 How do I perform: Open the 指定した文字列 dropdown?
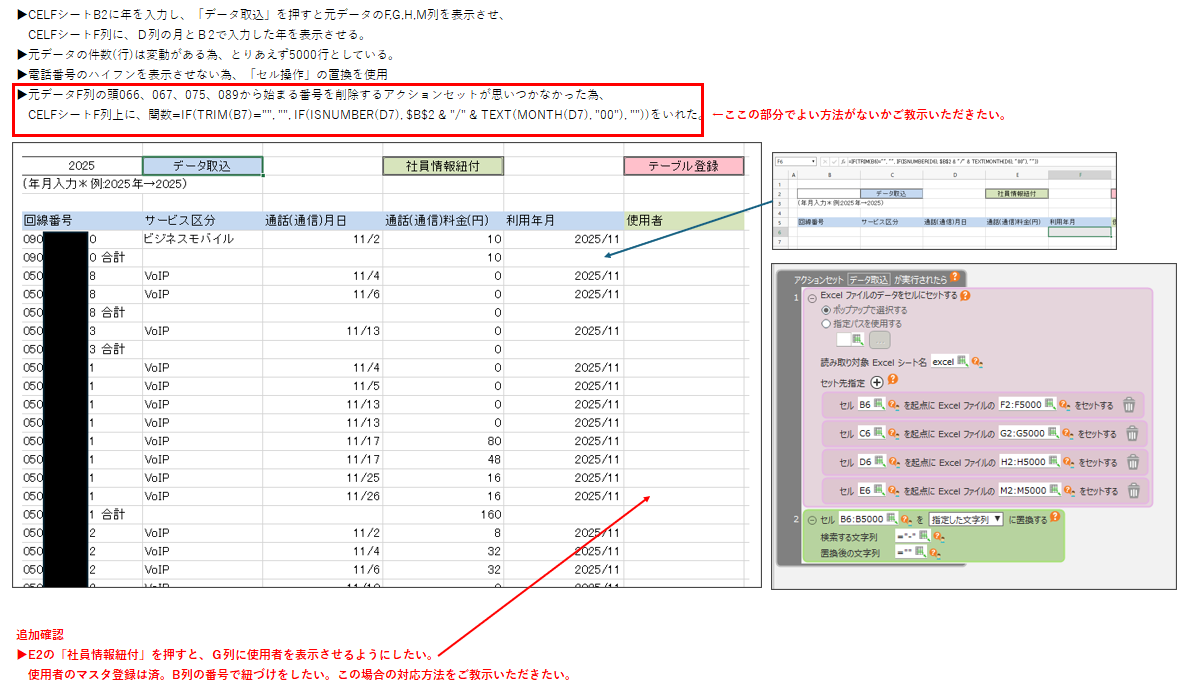(x=966, y=520)
